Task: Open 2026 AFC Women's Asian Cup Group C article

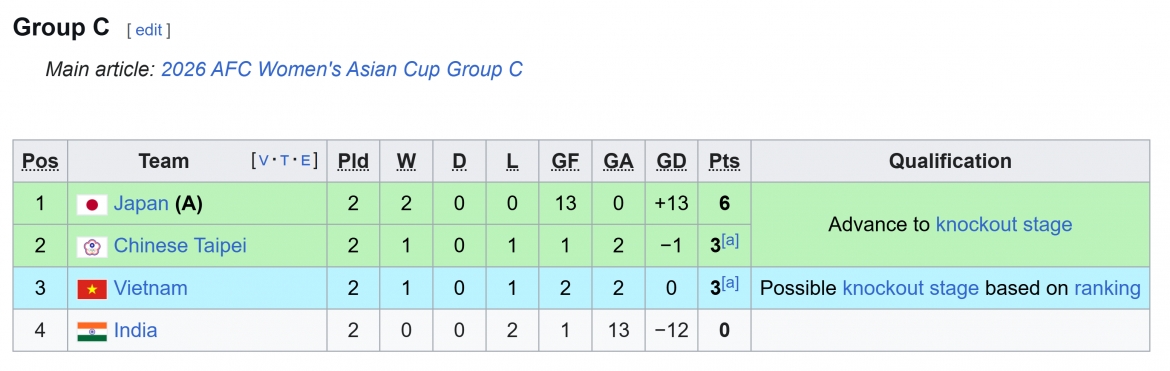Action: pos(342,69)
